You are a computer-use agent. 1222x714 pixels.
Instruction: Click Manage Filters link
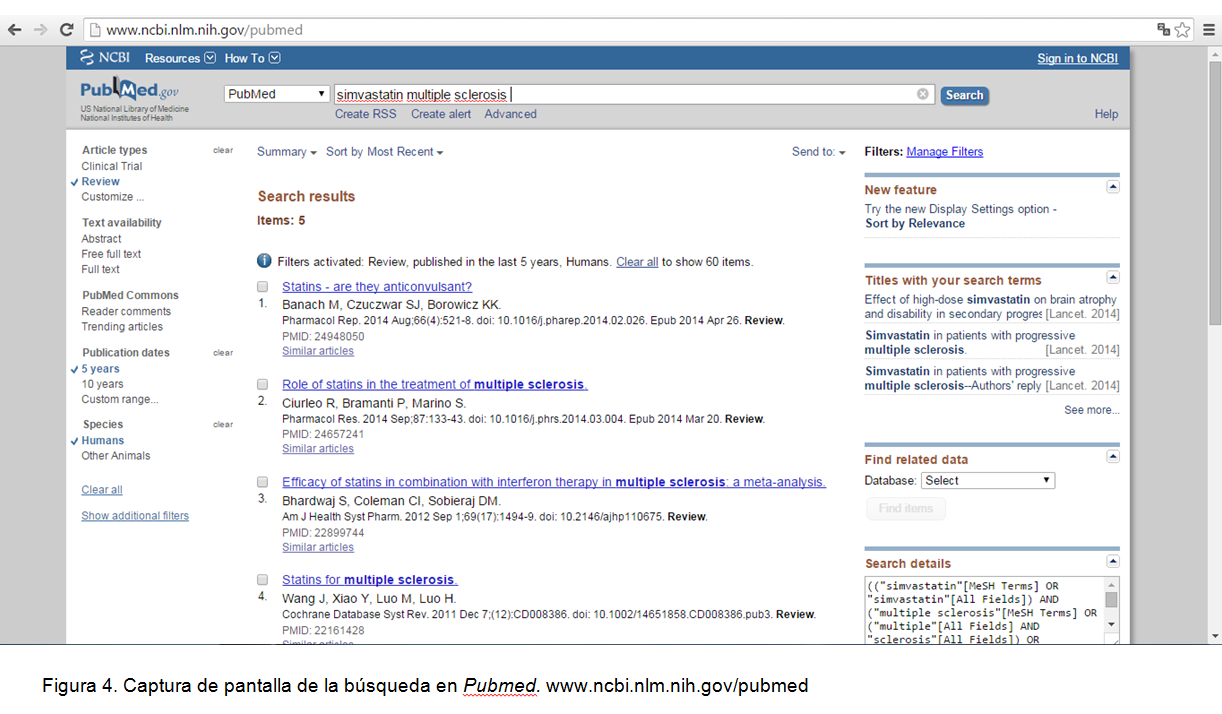944,152
